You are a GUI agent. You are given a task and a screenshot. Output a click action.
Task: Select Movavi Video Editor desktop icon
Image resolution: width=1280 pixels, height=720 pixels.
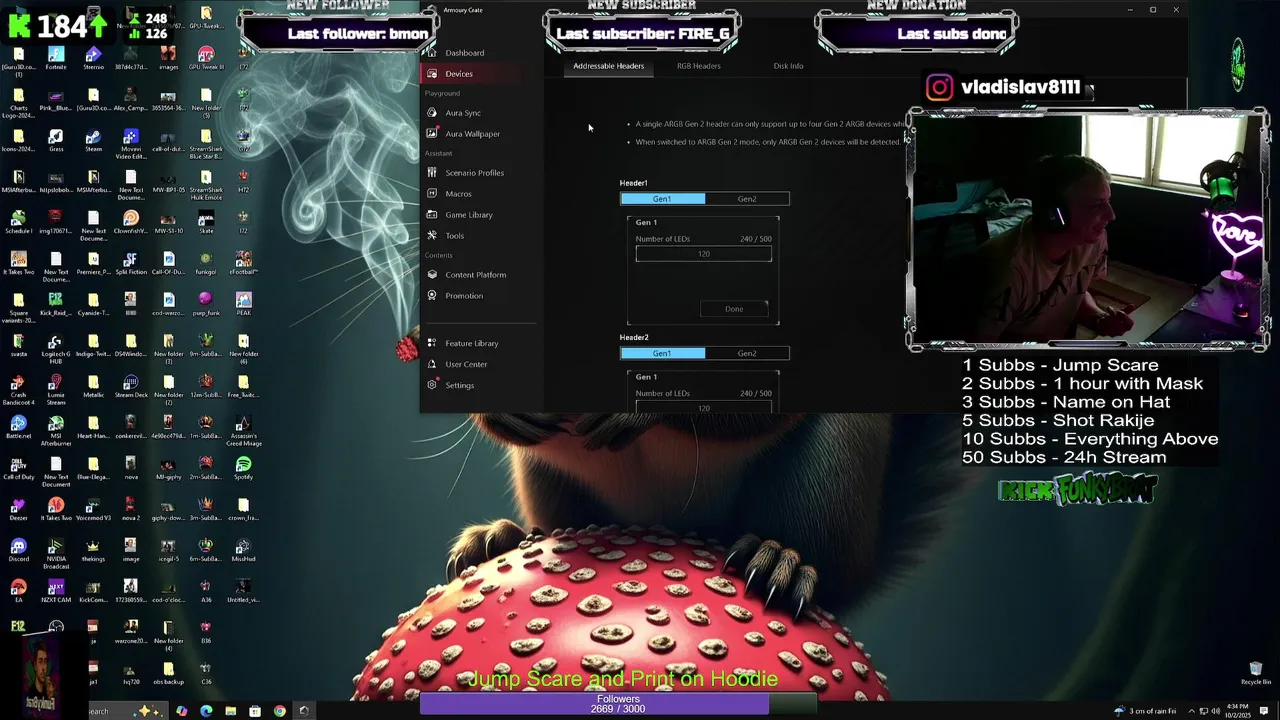131,144
